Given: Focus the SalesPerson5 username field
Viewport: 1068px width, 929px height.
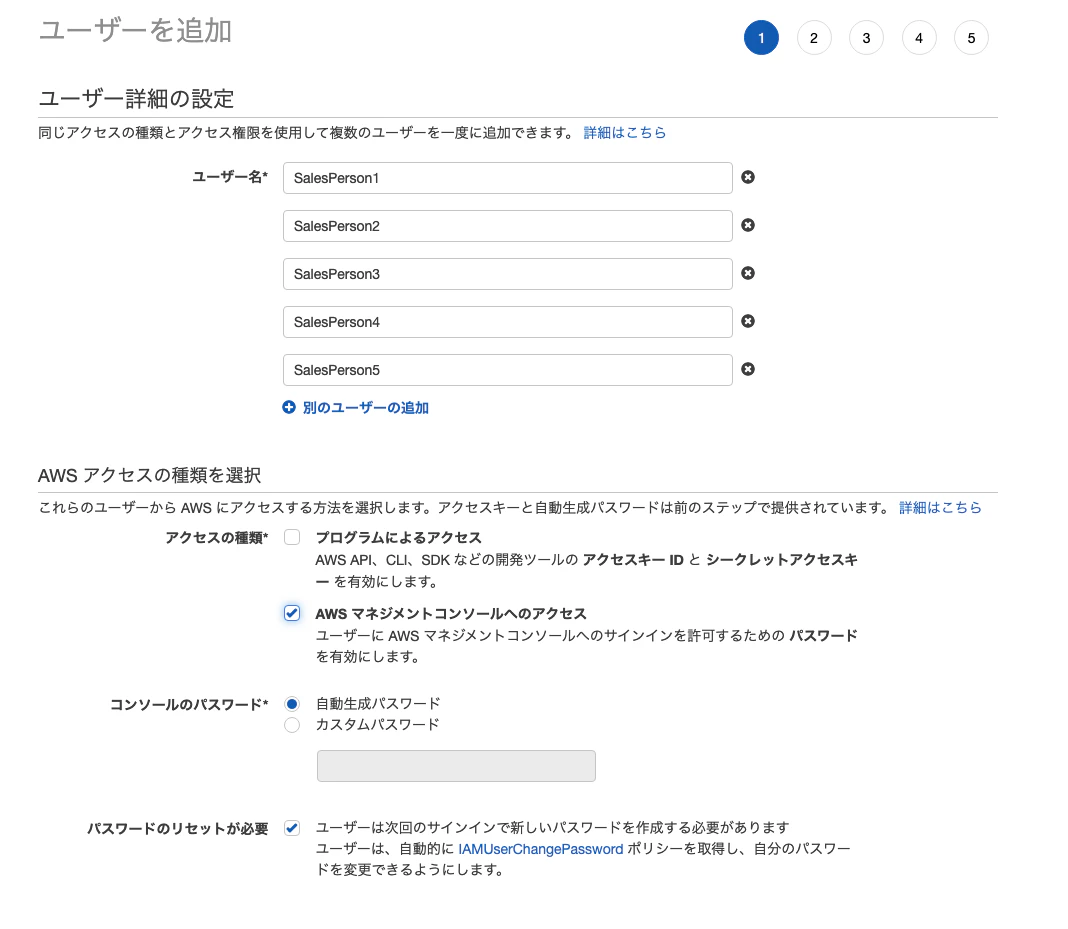Looking at the screenshot, I should click(508, 370).
